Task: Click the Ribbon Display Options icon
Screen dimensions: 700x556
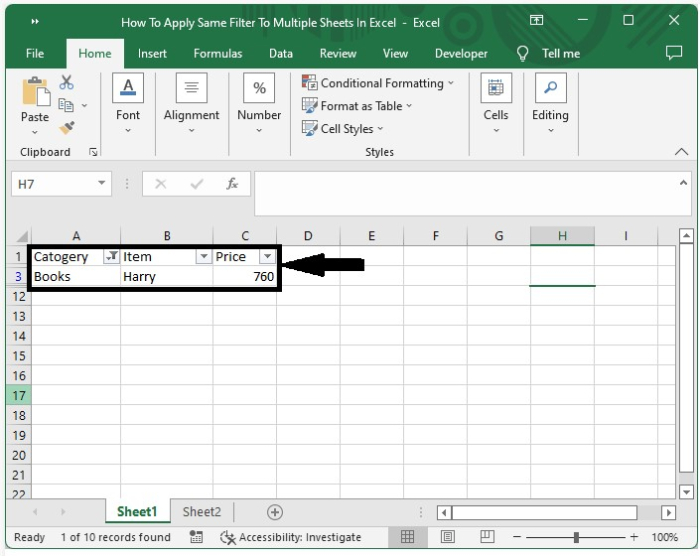Action: tap(536, 20)
